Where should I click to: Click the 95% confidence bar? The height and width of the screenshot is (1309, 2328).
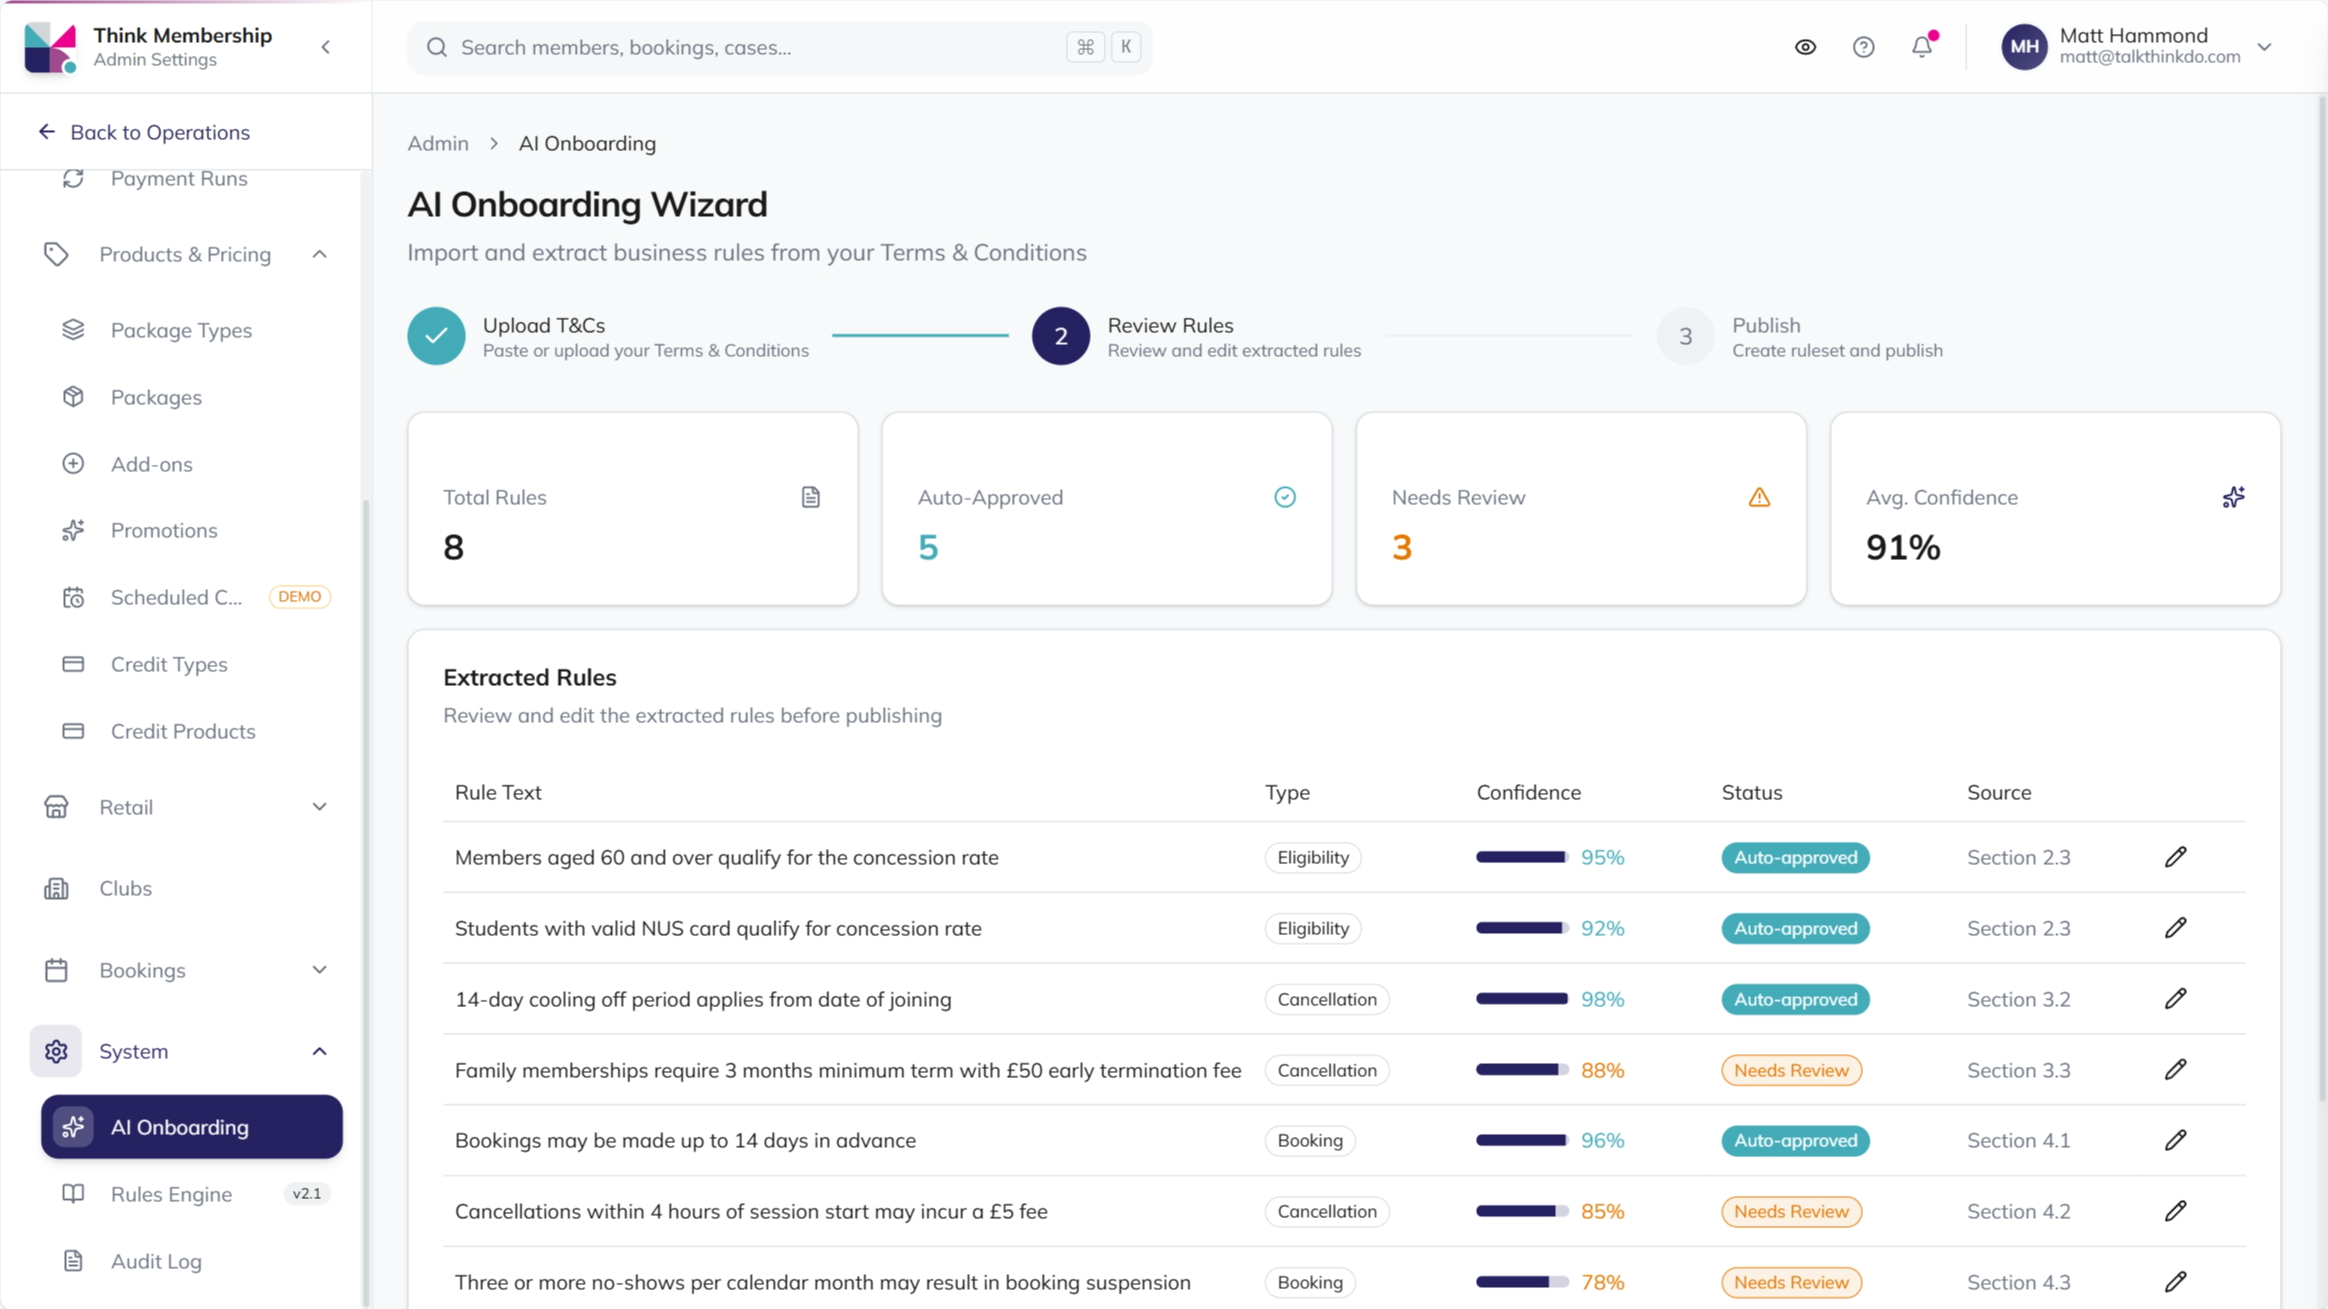click(1522, 857)
